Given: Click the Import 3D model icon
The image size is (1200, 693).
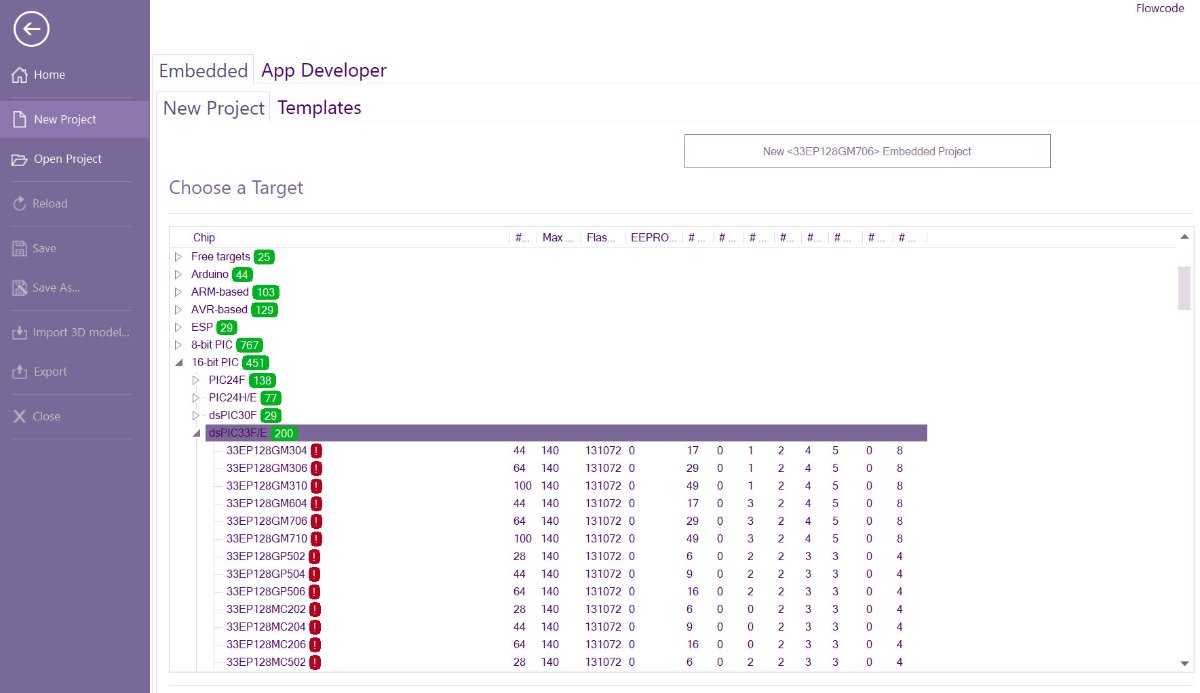Looking at the screenshot, I should [19, 332].
